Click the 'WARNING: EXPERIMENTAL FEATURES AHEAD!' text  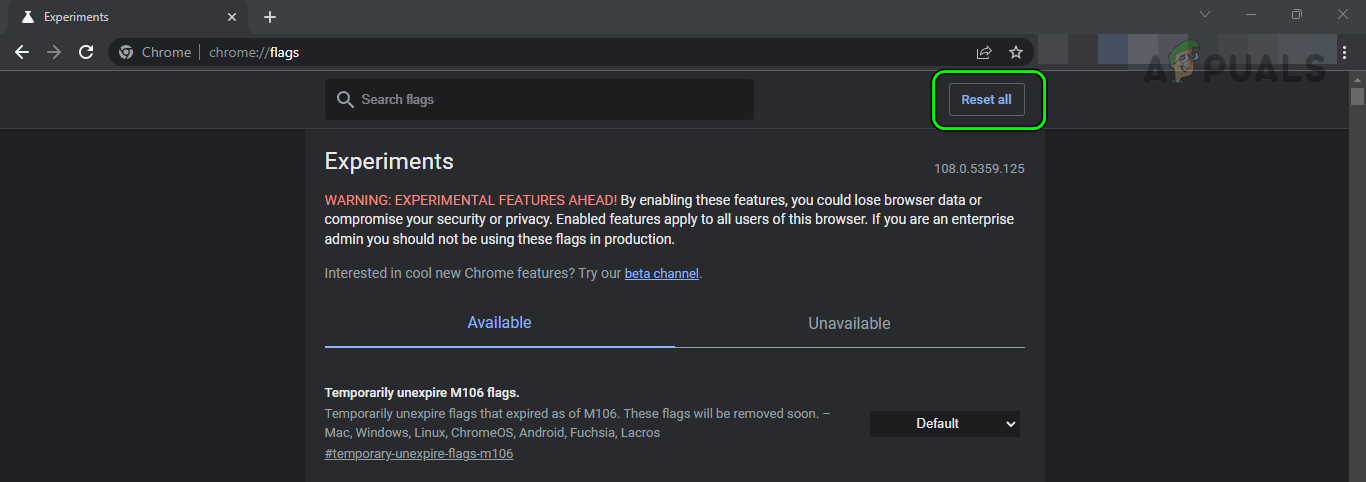[471, 200]
